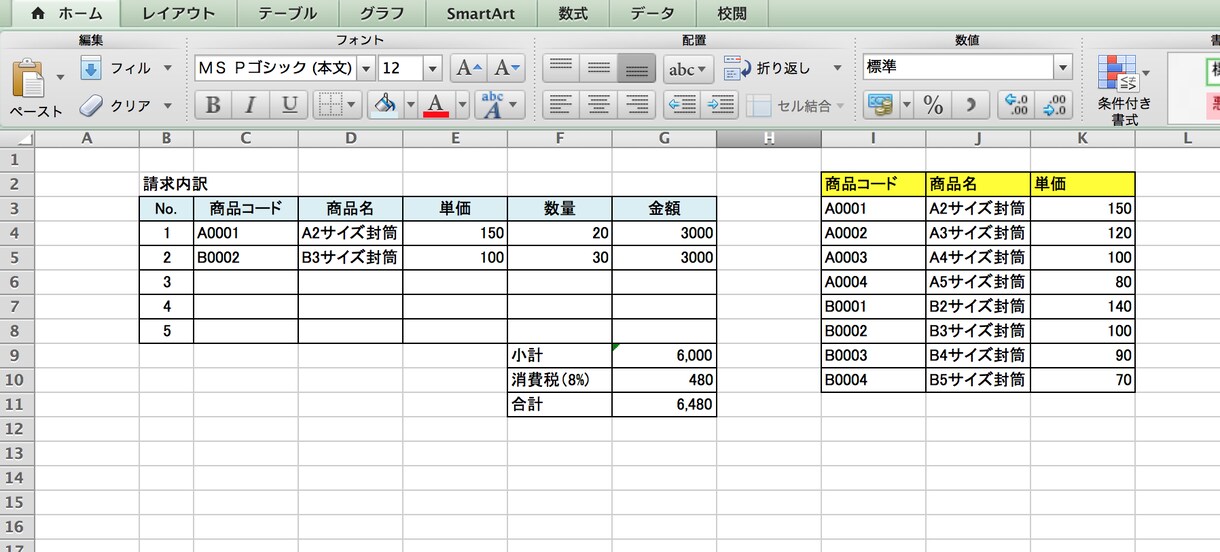
Task: Click the select-all corner of the sheet
Action: point(17,138)
